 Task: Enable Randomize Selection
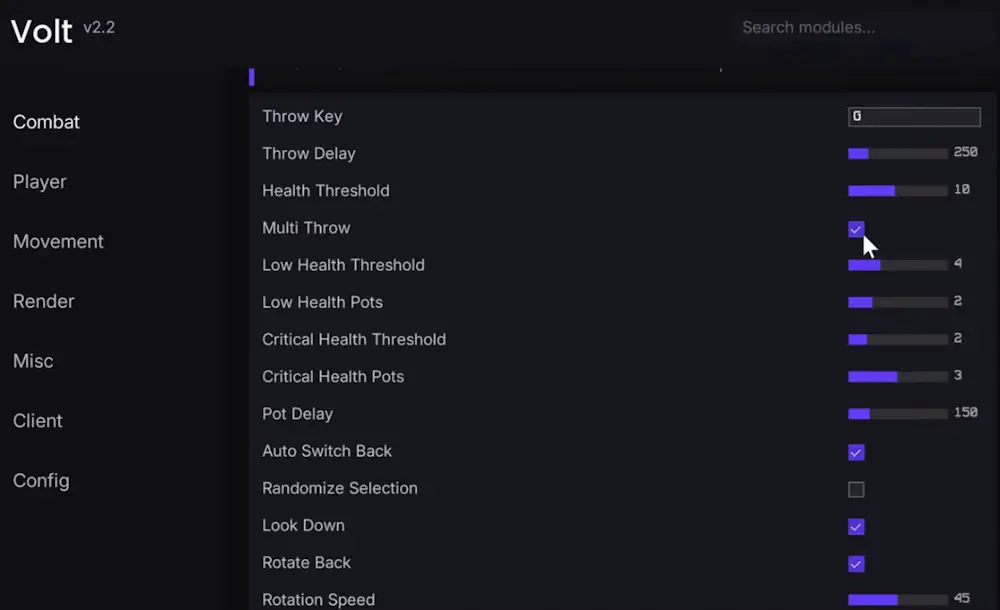(x=856, y=489)
